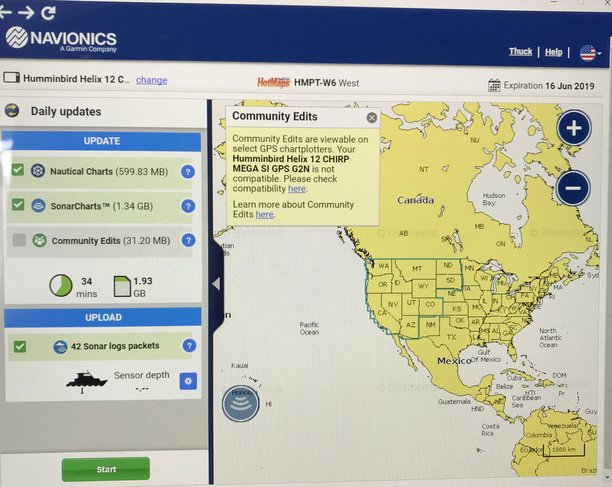Click the Nautical Charts ship wheel icon
The image size is (612, 487).
click(38, 171)
